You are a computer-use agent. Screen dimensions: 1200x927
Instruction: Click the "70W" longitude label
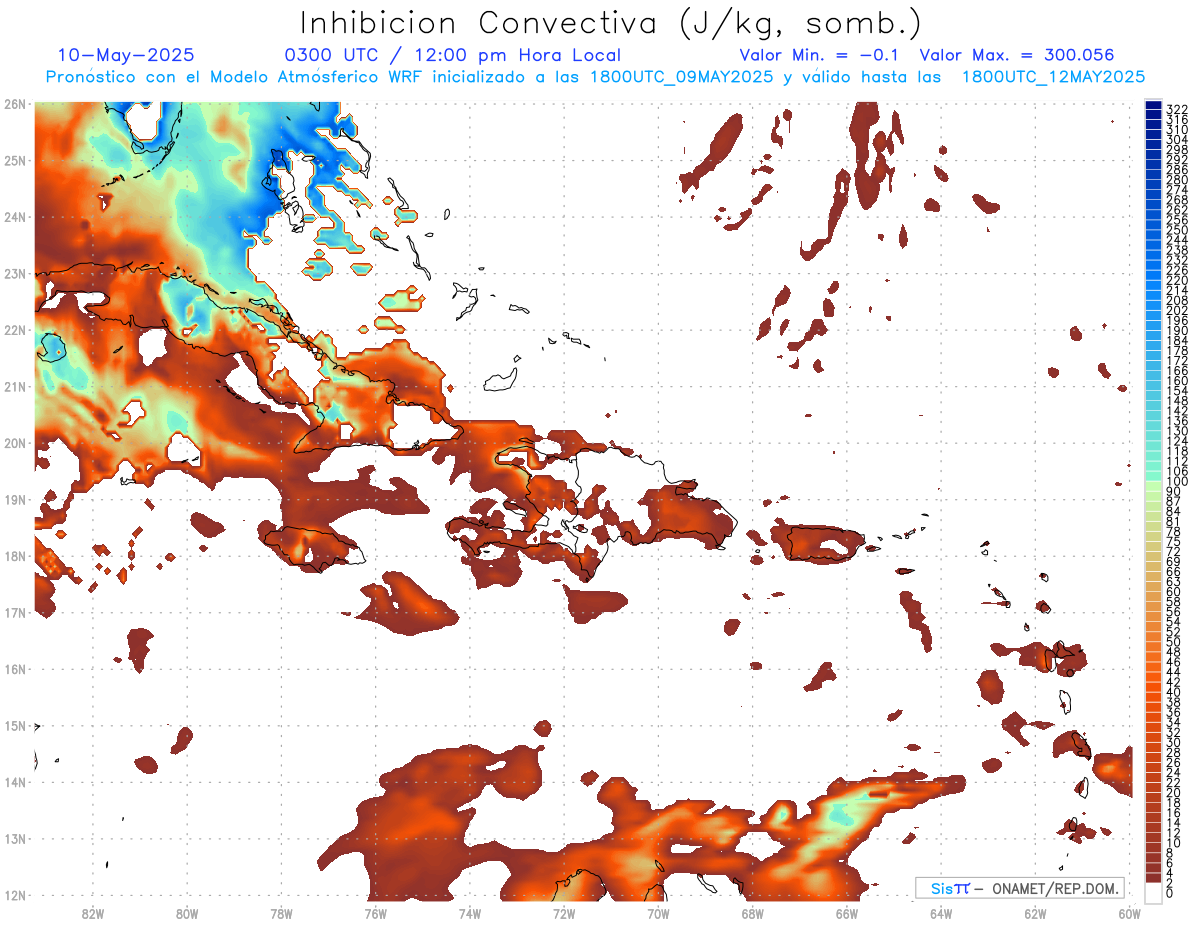(658, 913)
